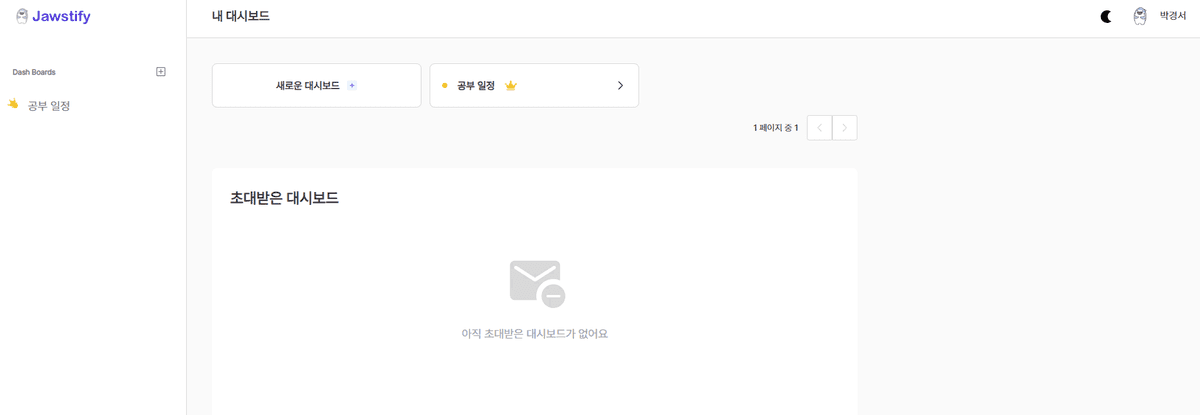Toggle dark mode with the moon icon
The width and height of the screenshot is (1200, 415).
(x=1106, y=16)
